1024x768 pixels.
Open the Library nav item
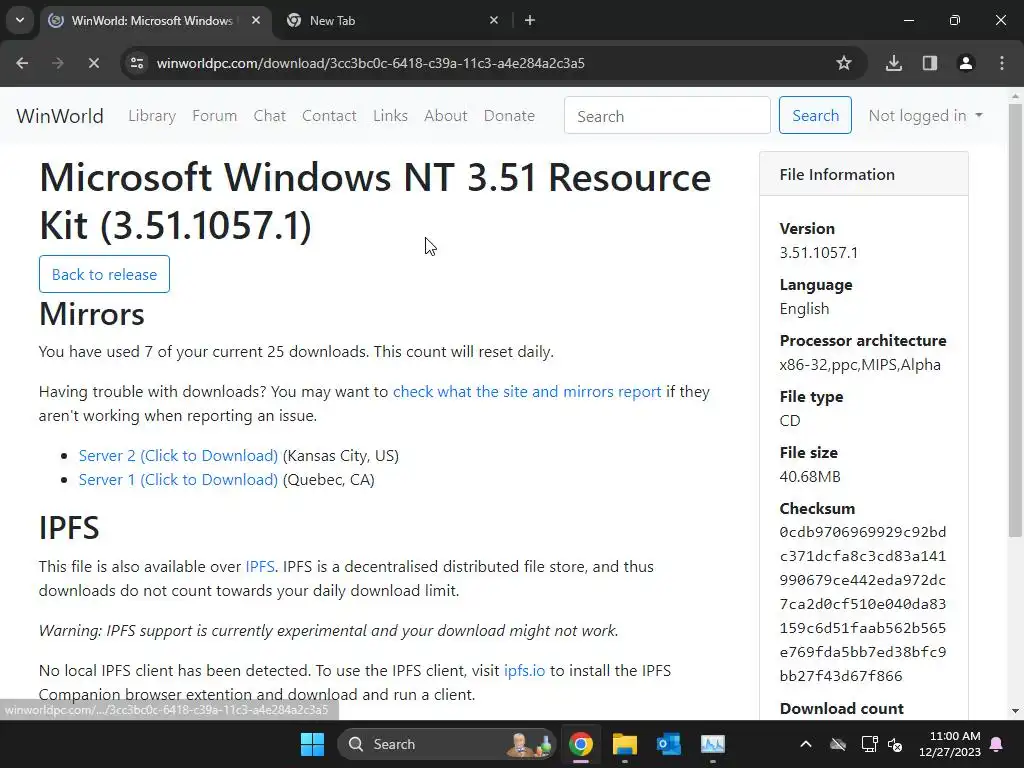tap(152, 116)
